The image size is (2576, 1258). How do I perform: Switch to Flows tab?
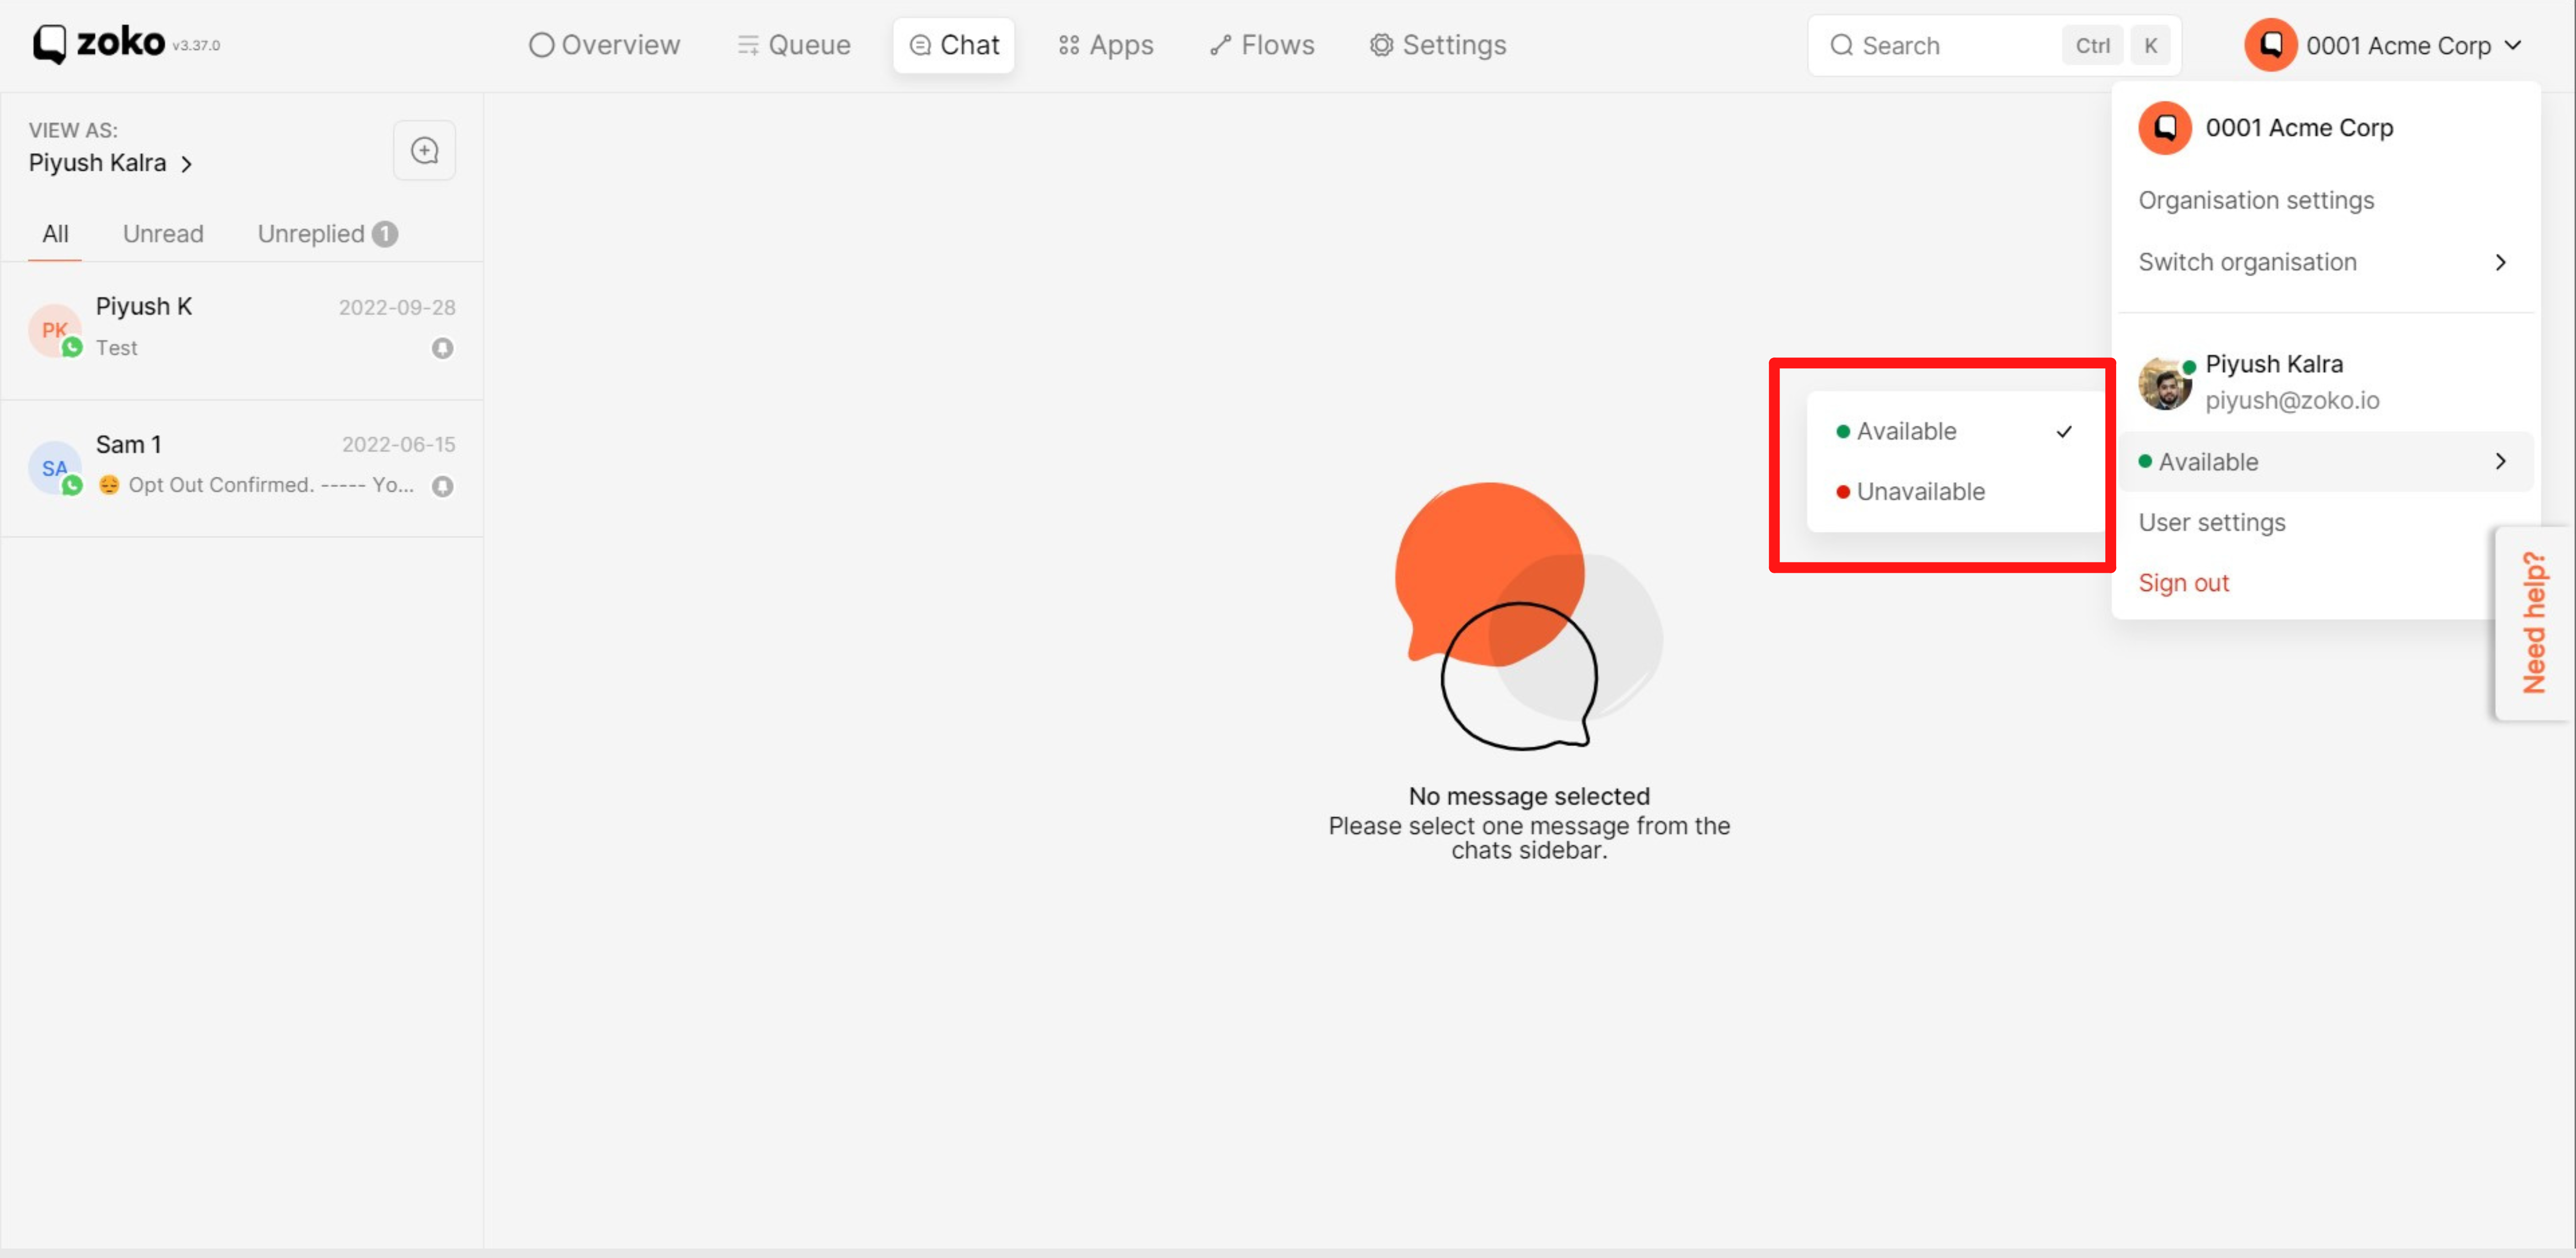[x=1261, y=45]
